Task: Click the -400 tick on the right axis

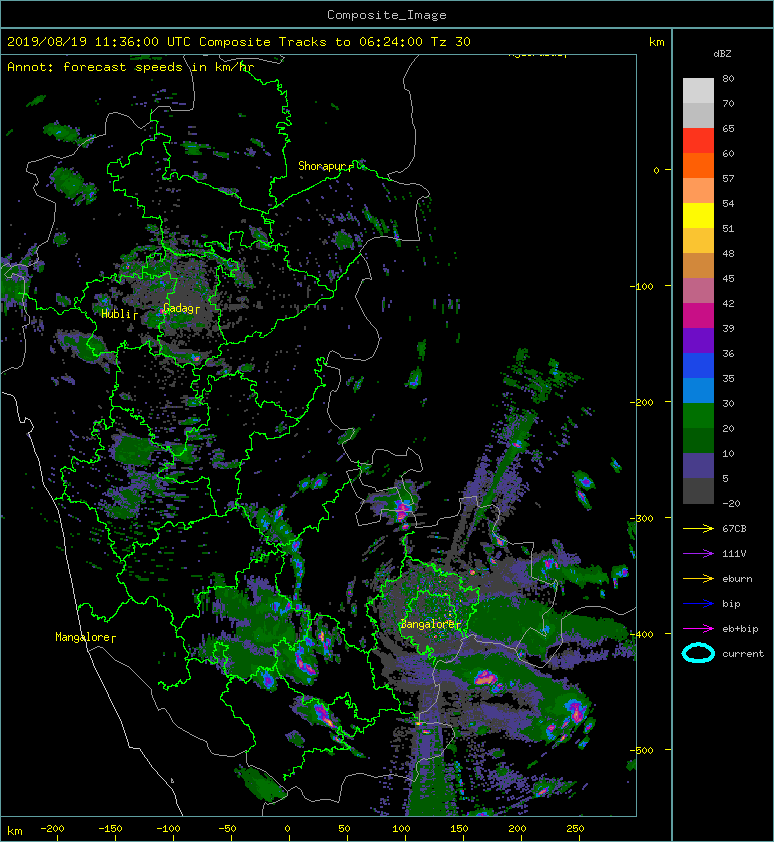Action: 642,634
